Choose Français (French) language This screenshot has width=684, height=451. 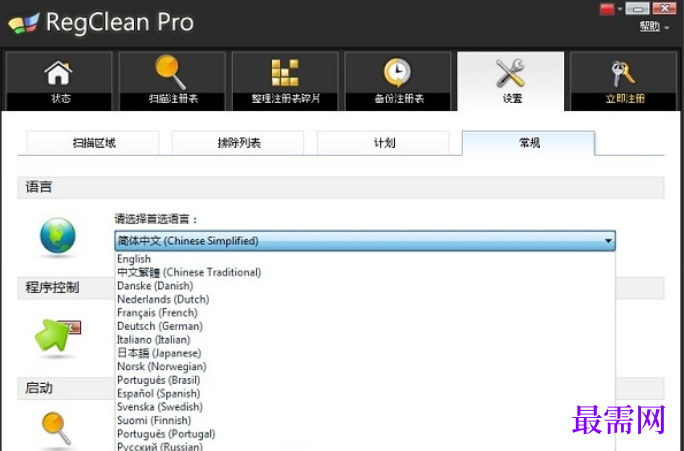coord(365,313)
